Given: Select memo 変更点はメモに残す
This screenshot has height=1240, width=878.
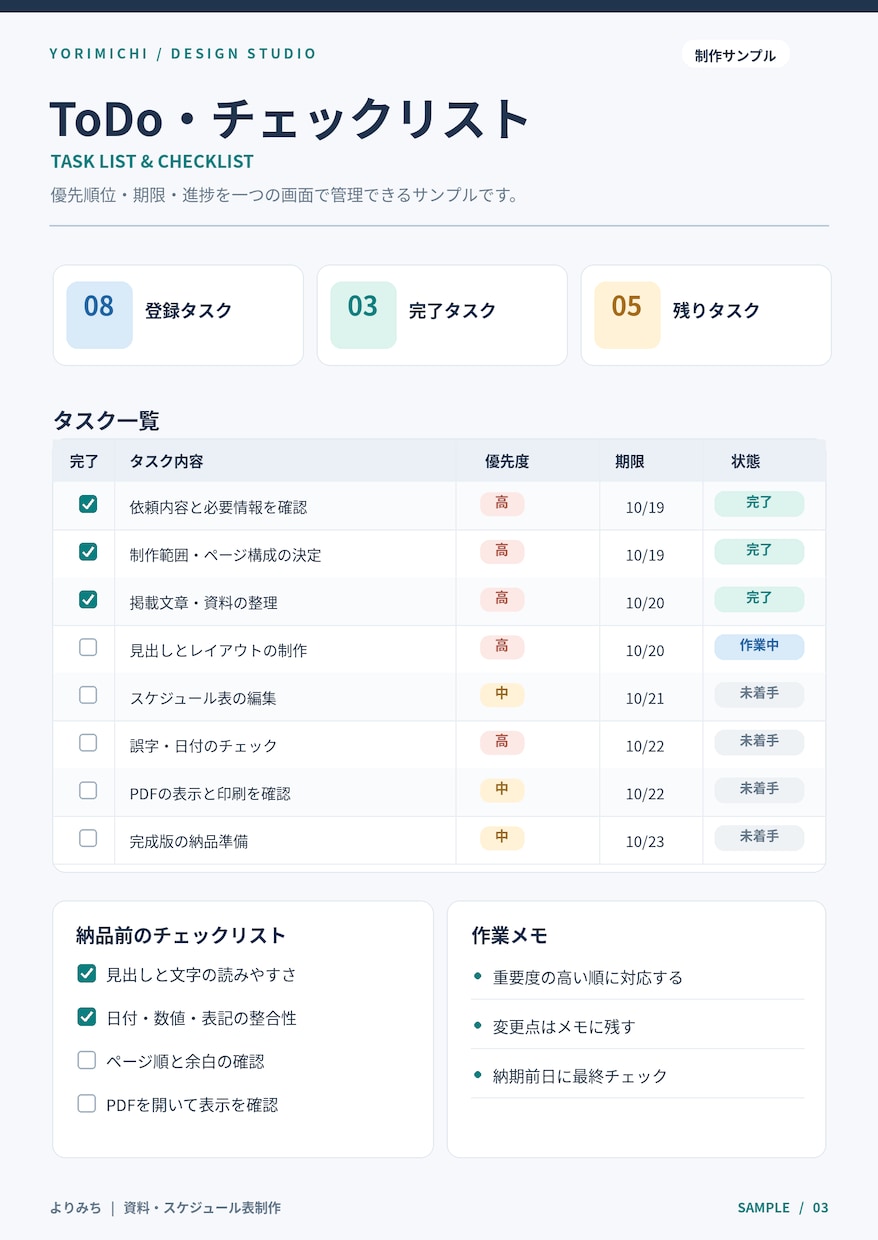Looking at the screenshot, I should [564, 1026].
